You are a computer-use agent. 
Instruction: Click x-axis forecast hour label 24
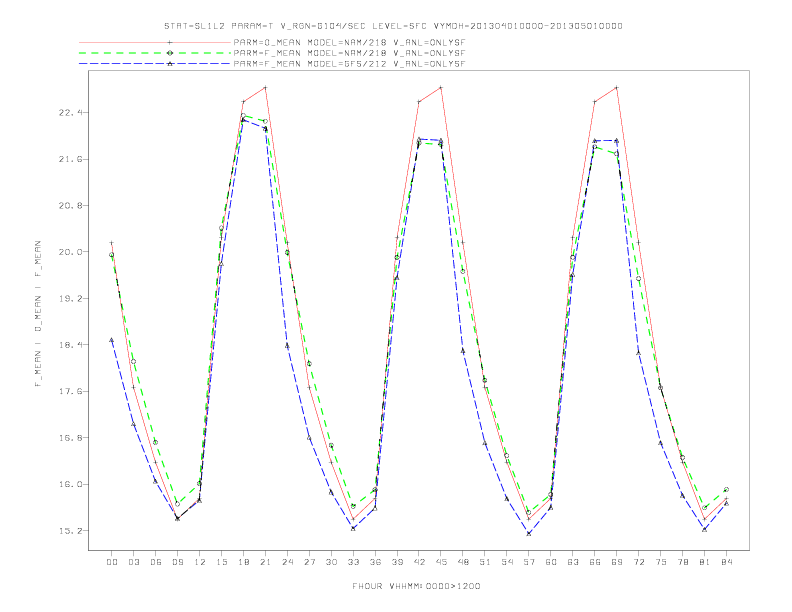287,562
